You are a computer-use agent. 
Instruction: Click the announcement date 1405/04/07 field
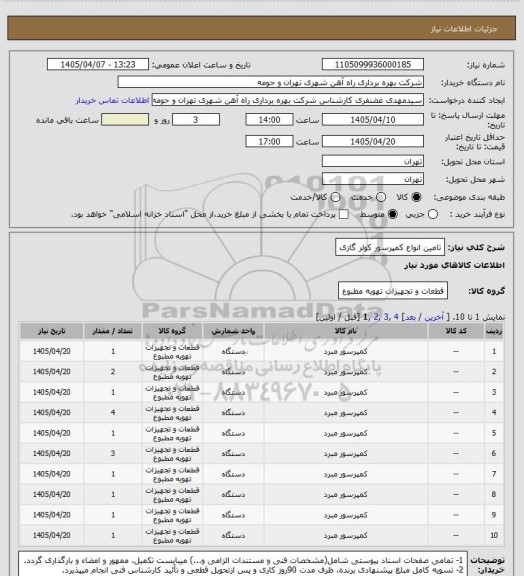98,64
